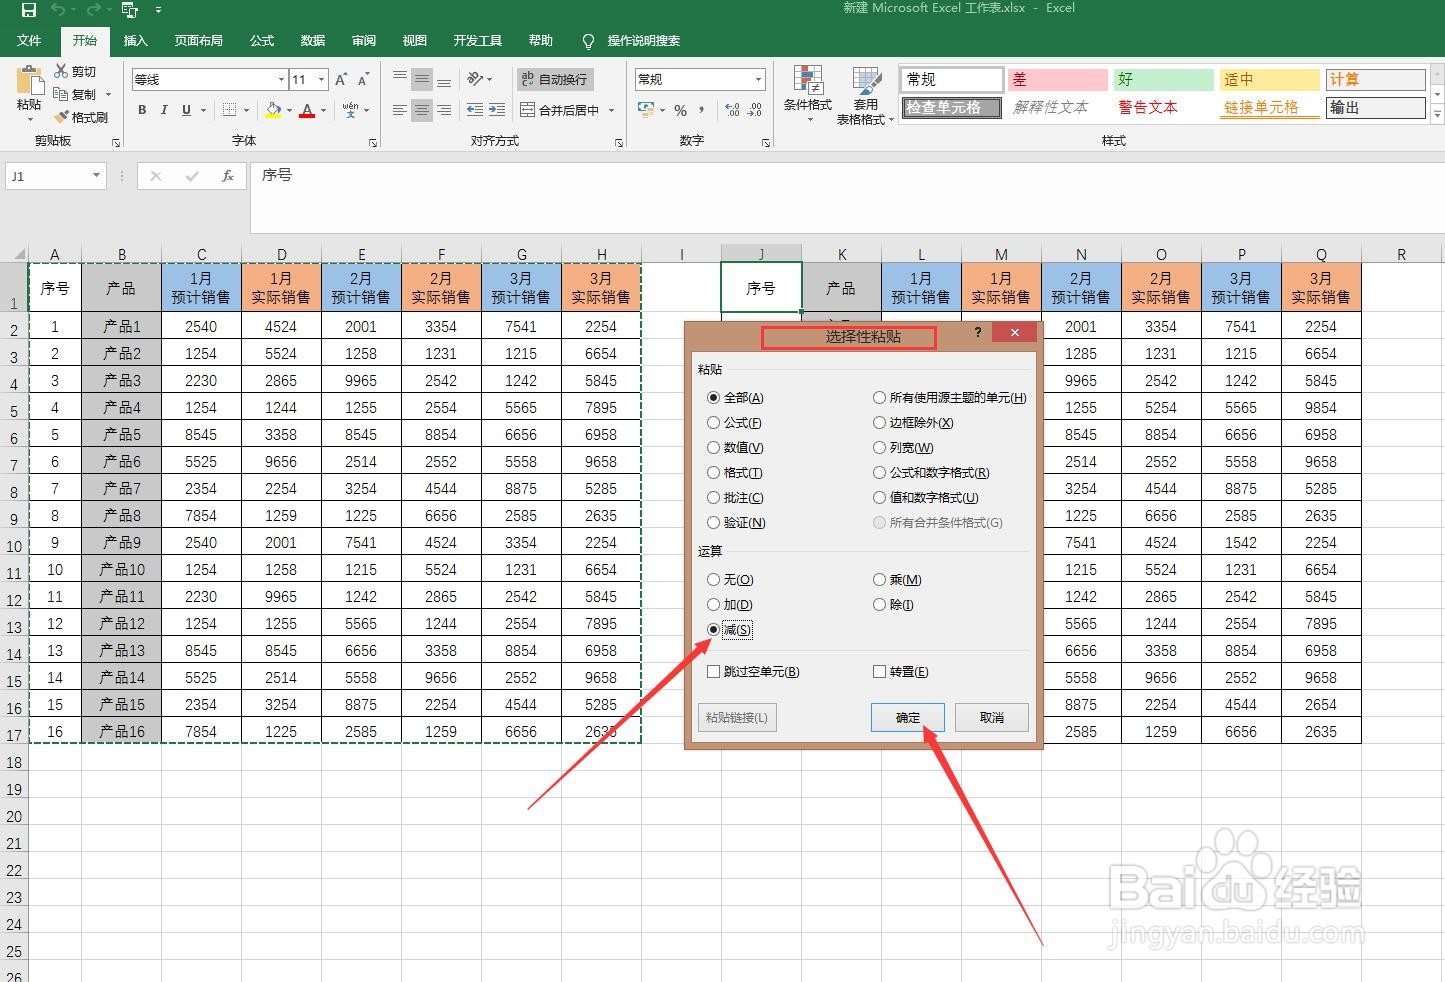
Task: Expand the Name Box dropdown arrow
Action: coord(96,176)
